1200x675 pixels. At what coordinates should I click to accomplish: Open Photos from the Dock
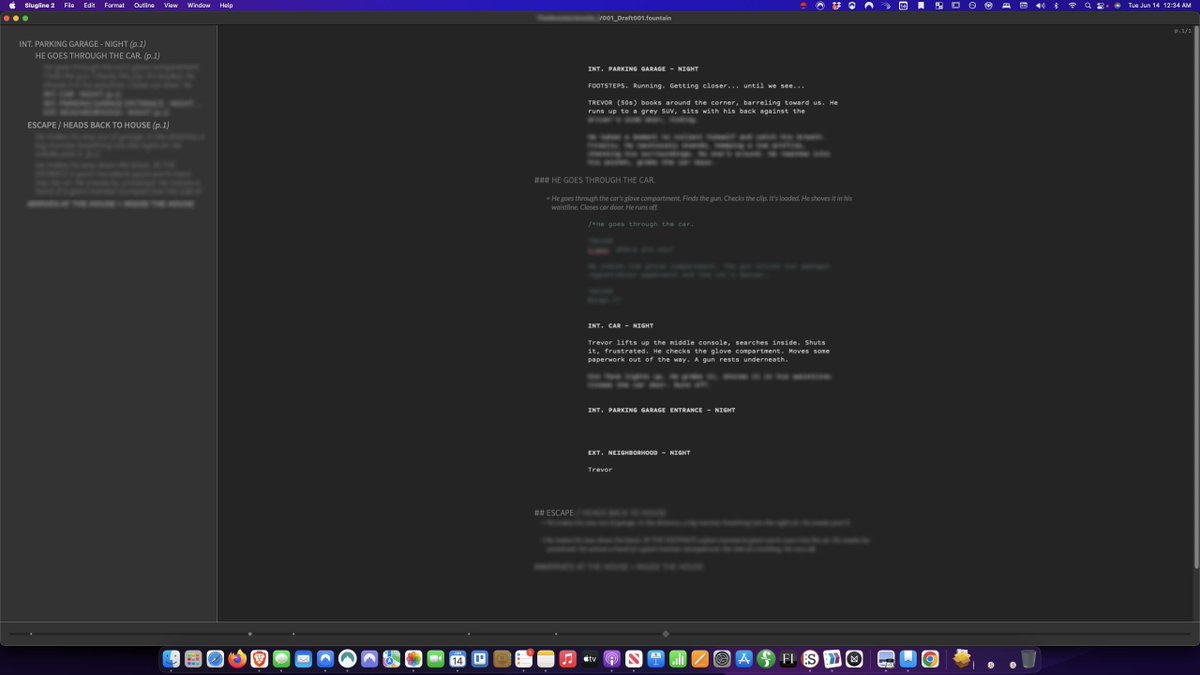tap(413, 659)
